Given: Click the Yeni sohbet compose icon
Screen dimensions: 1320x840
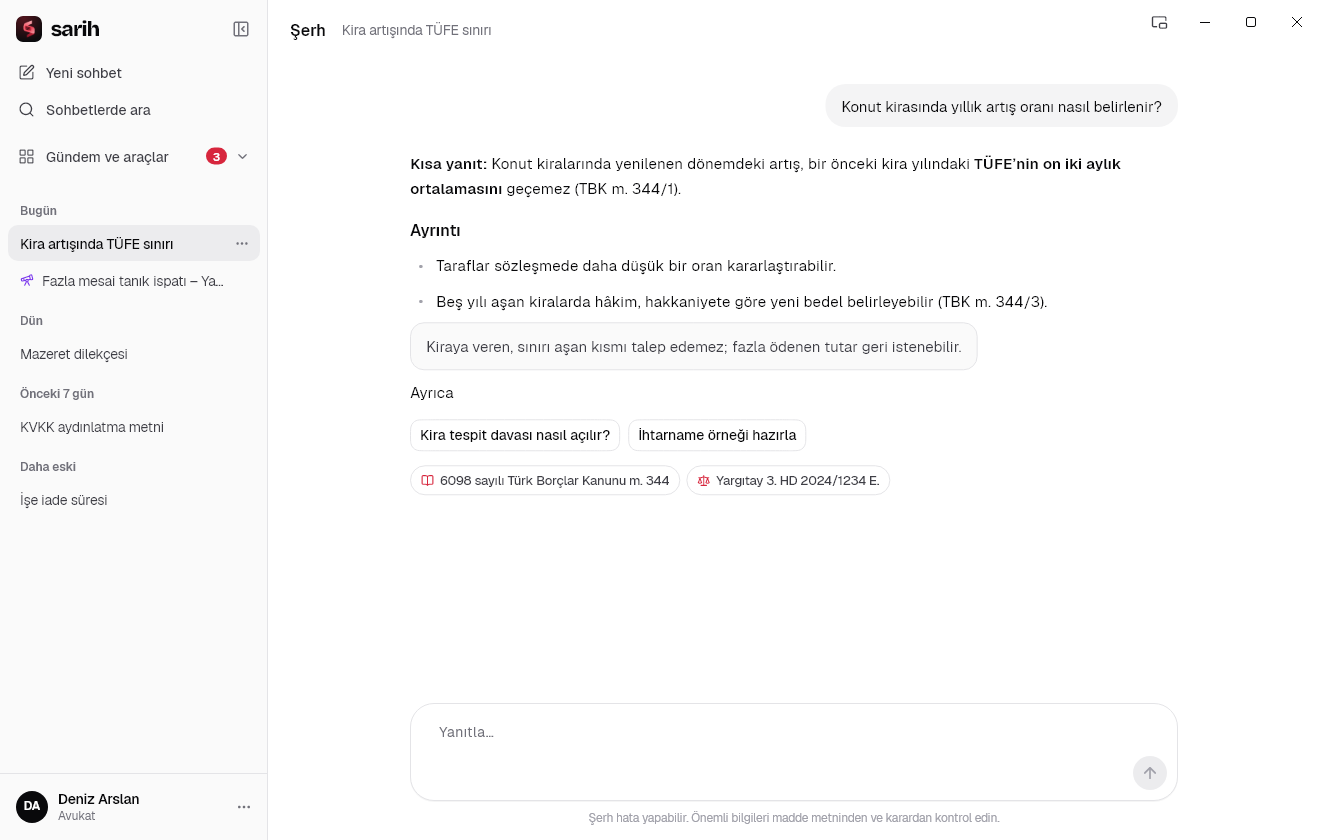Looking at the screenshot, I should pos(27,73).
